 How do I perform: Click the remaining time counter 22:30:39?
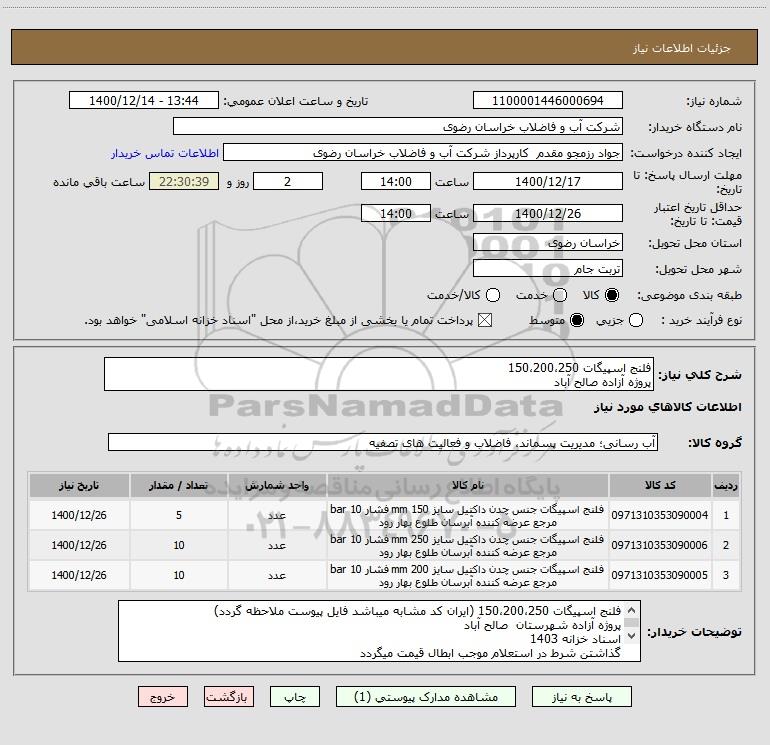click(x=184, y=181)
